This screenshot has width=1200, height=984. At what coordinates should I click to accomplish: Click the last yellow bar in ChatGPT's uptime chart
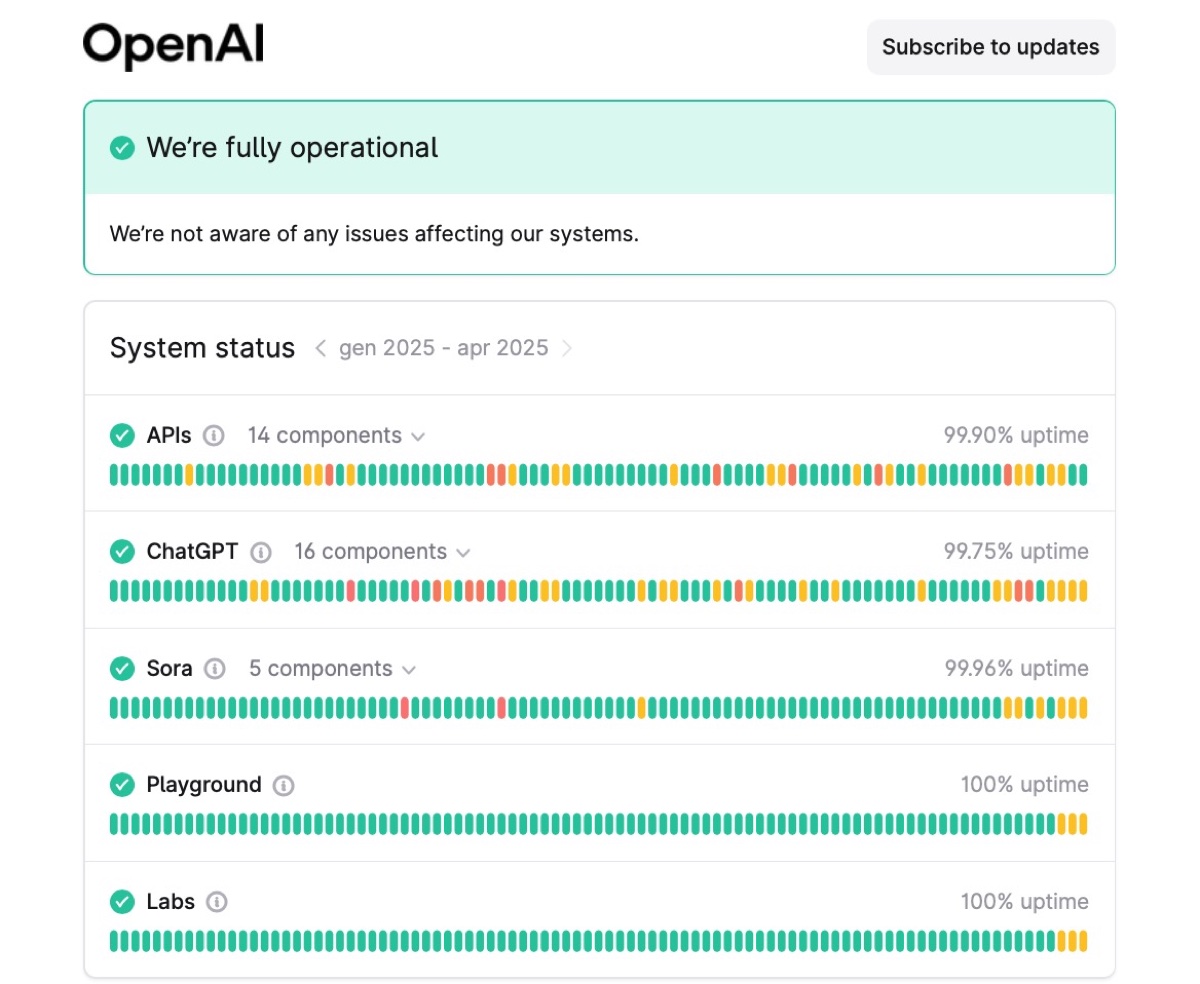tap(1083, 591)
